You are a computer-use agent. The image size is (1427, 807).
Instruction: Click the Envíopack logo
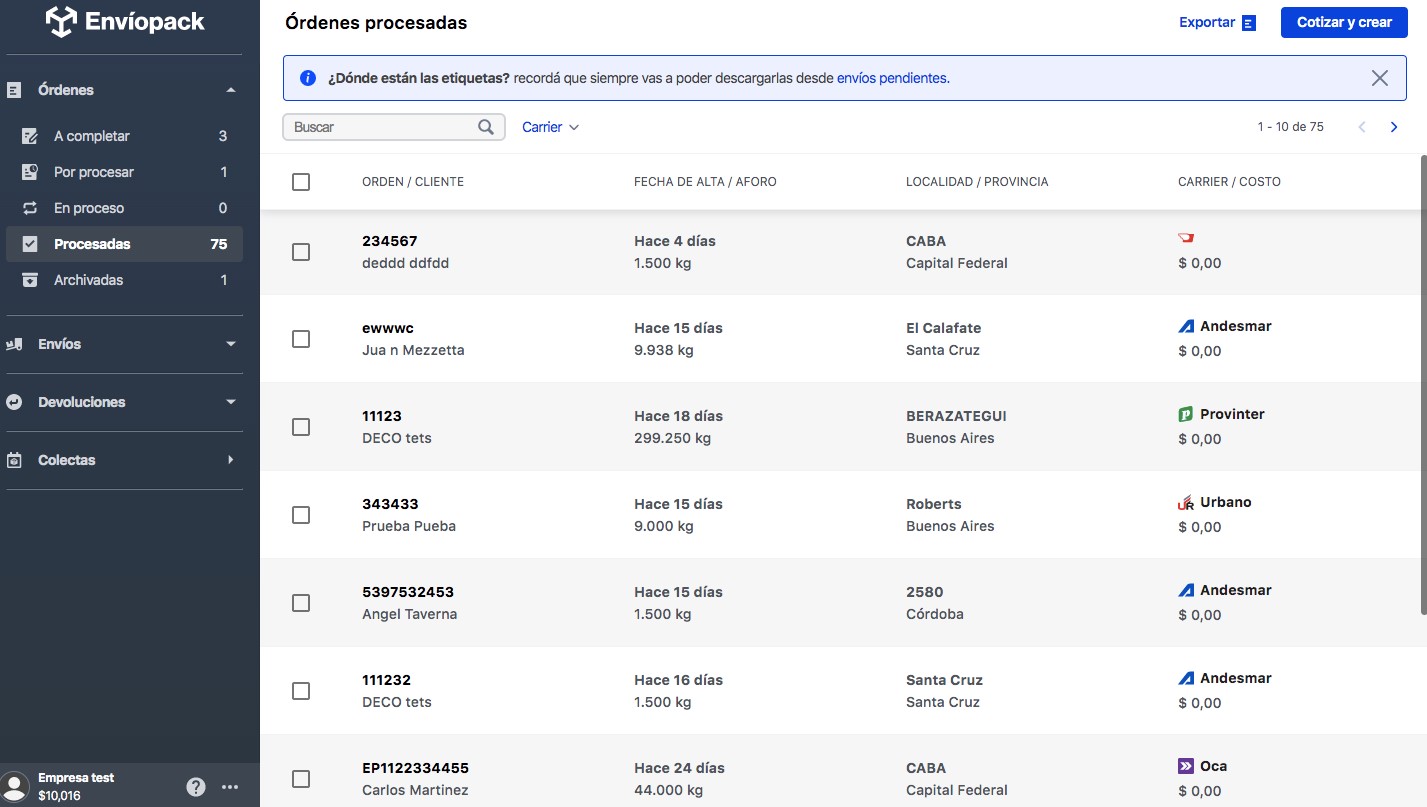(x=126, y=22)
